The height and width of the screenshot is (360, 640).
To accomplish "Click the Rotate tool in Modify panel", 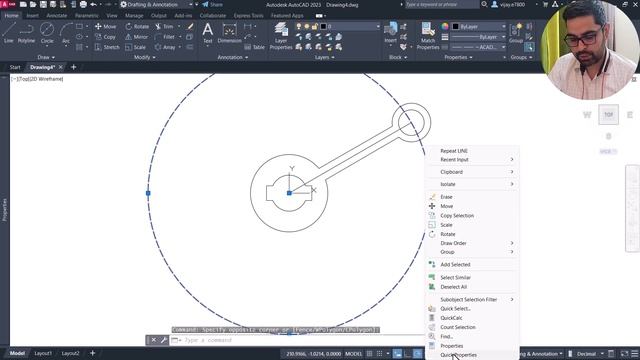I will click(x=137, y=27).
